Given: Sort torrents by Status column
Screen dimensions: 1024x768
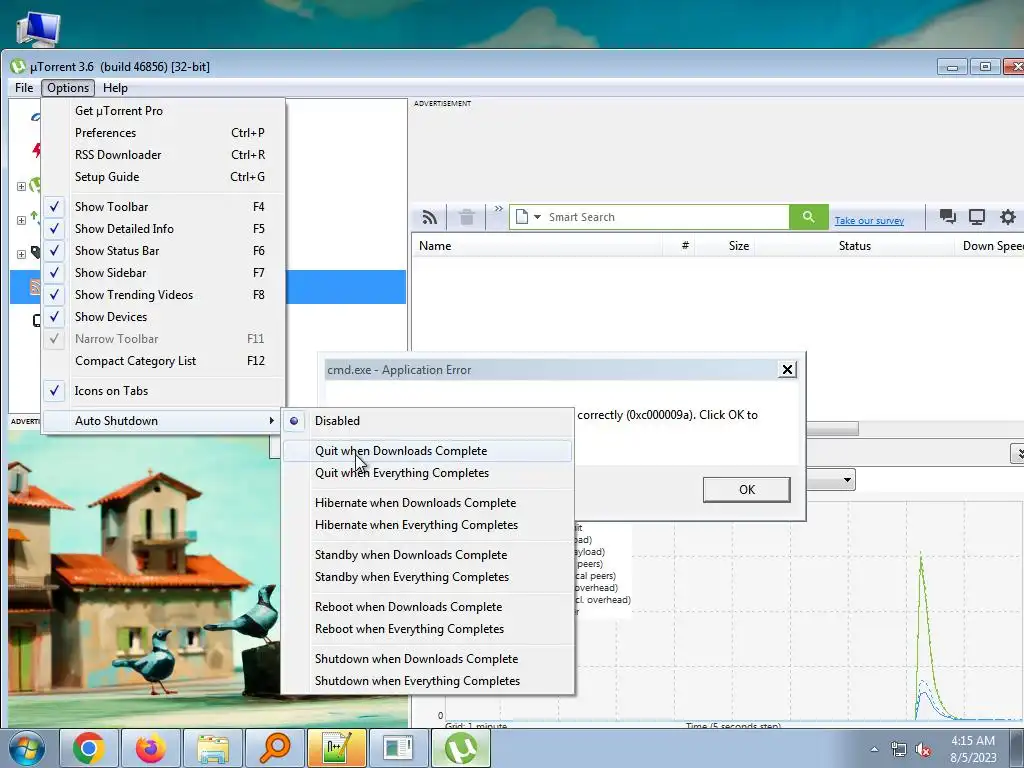Looking at the screenshot, I should tap(854, 246).
